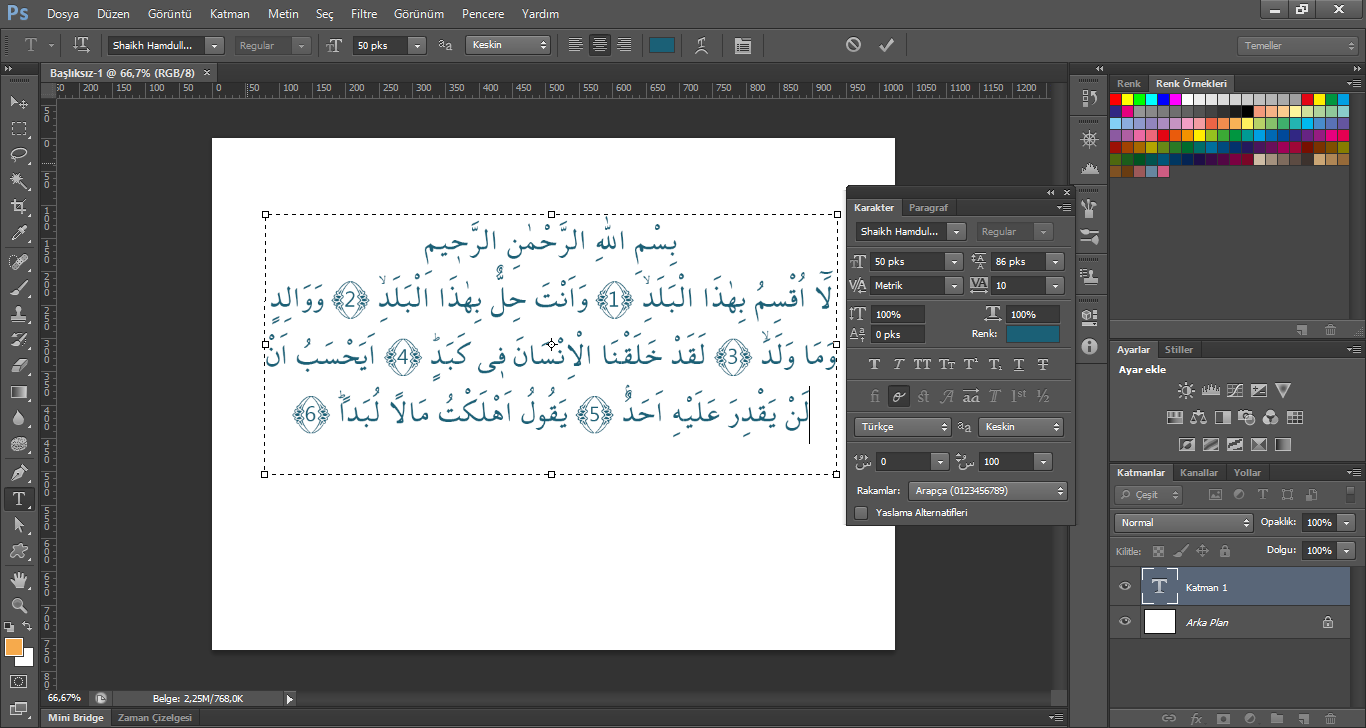This screenshot has width=1366, height=728.
Task: Open the Info panel icon in dock
Action: pos(1090,345)
